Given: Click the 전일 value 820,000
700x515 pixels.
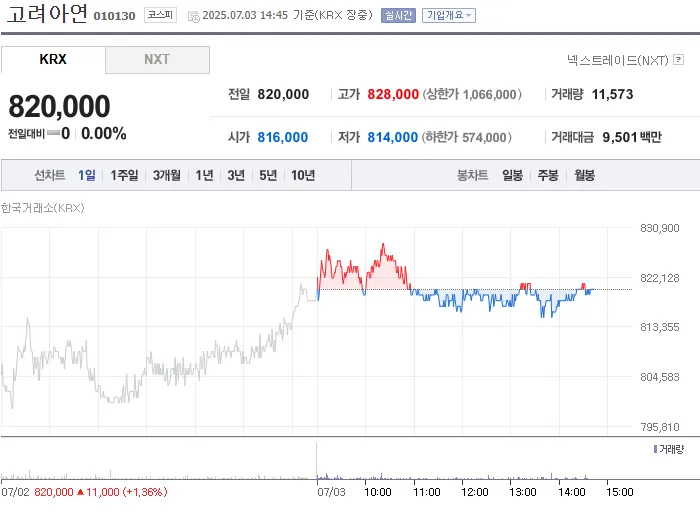Looking at the screenshot, I should [283, 95].
